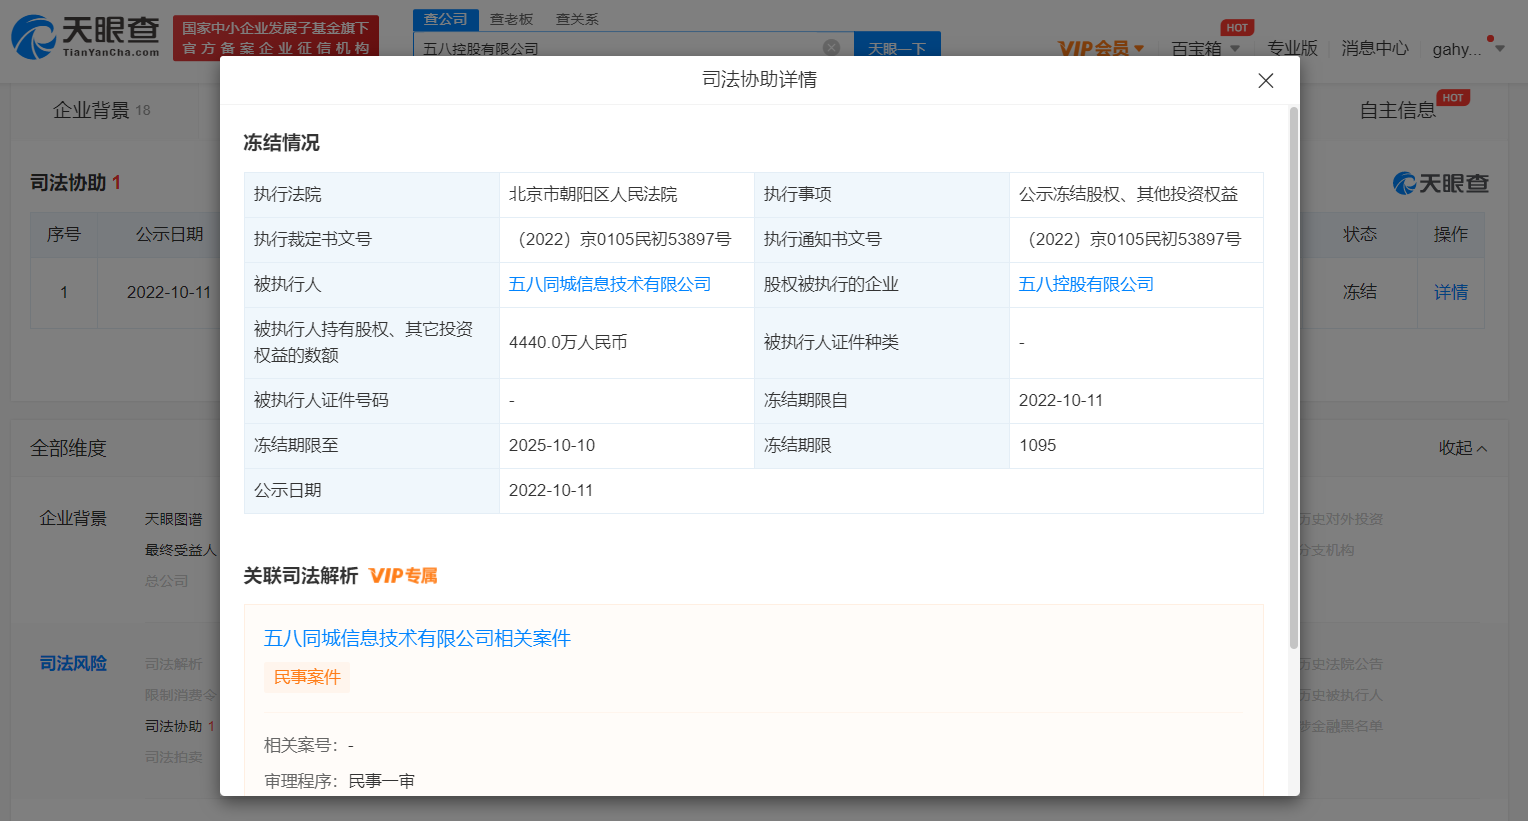Click the court name 北京市朝阳区人民法院
Viewport: 1528px width, 821px height.
(593, 194)
